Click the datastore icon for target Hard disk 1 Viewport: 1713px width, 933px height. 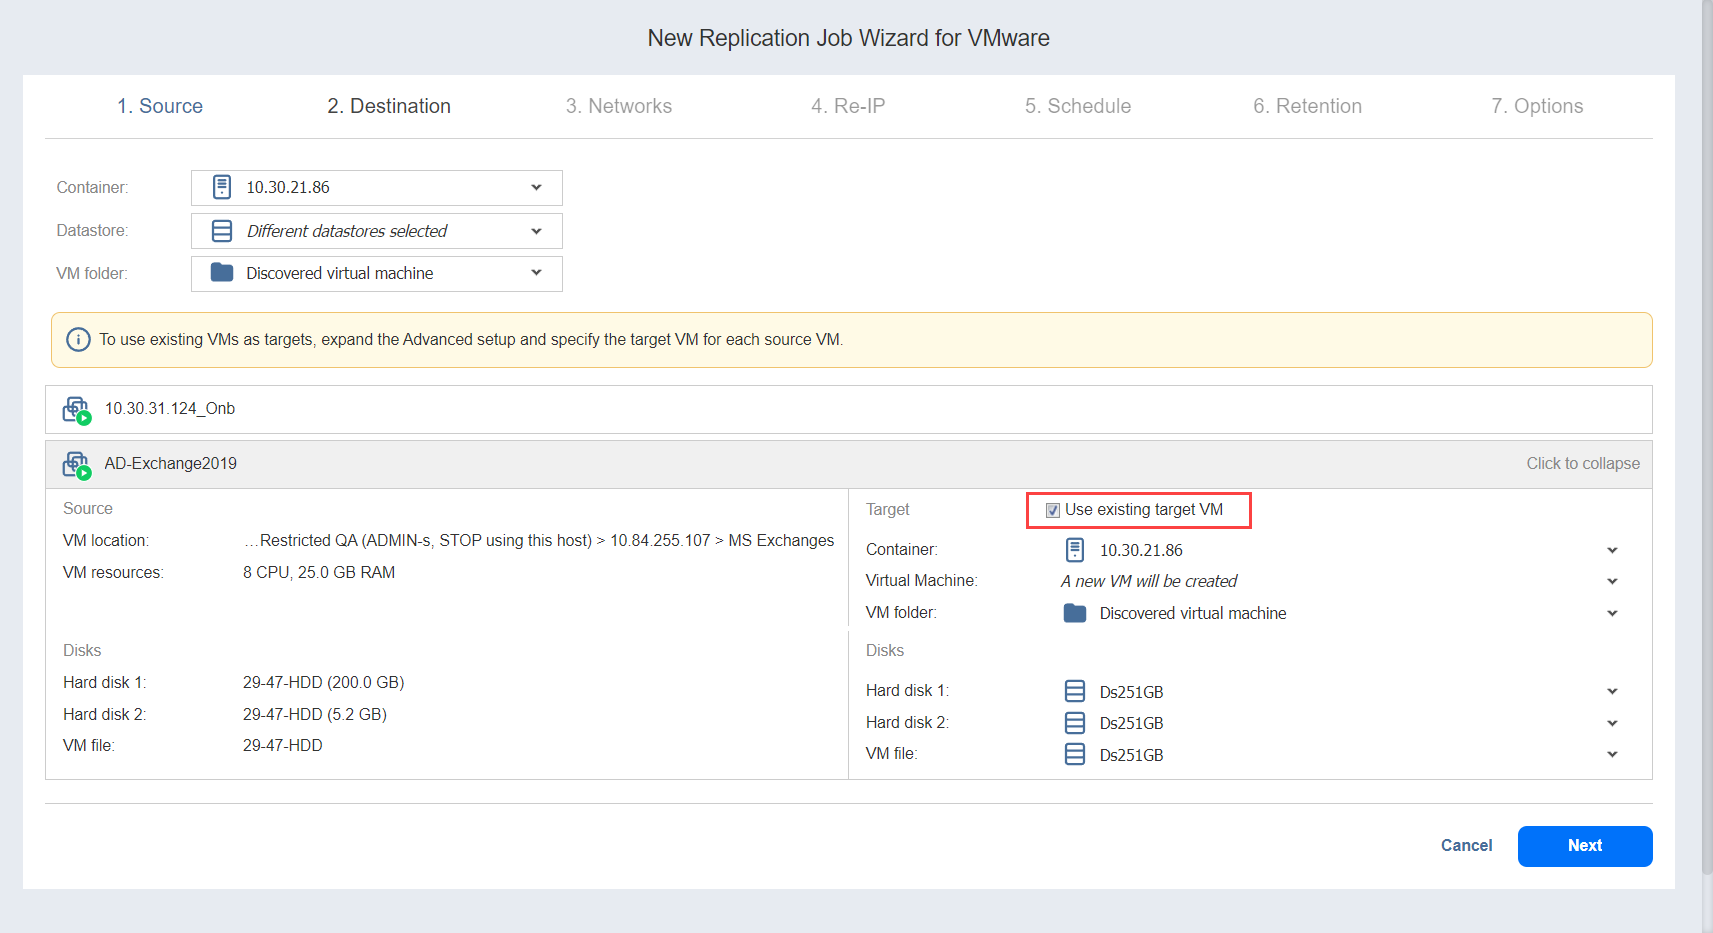click(x=1075, y=691)
